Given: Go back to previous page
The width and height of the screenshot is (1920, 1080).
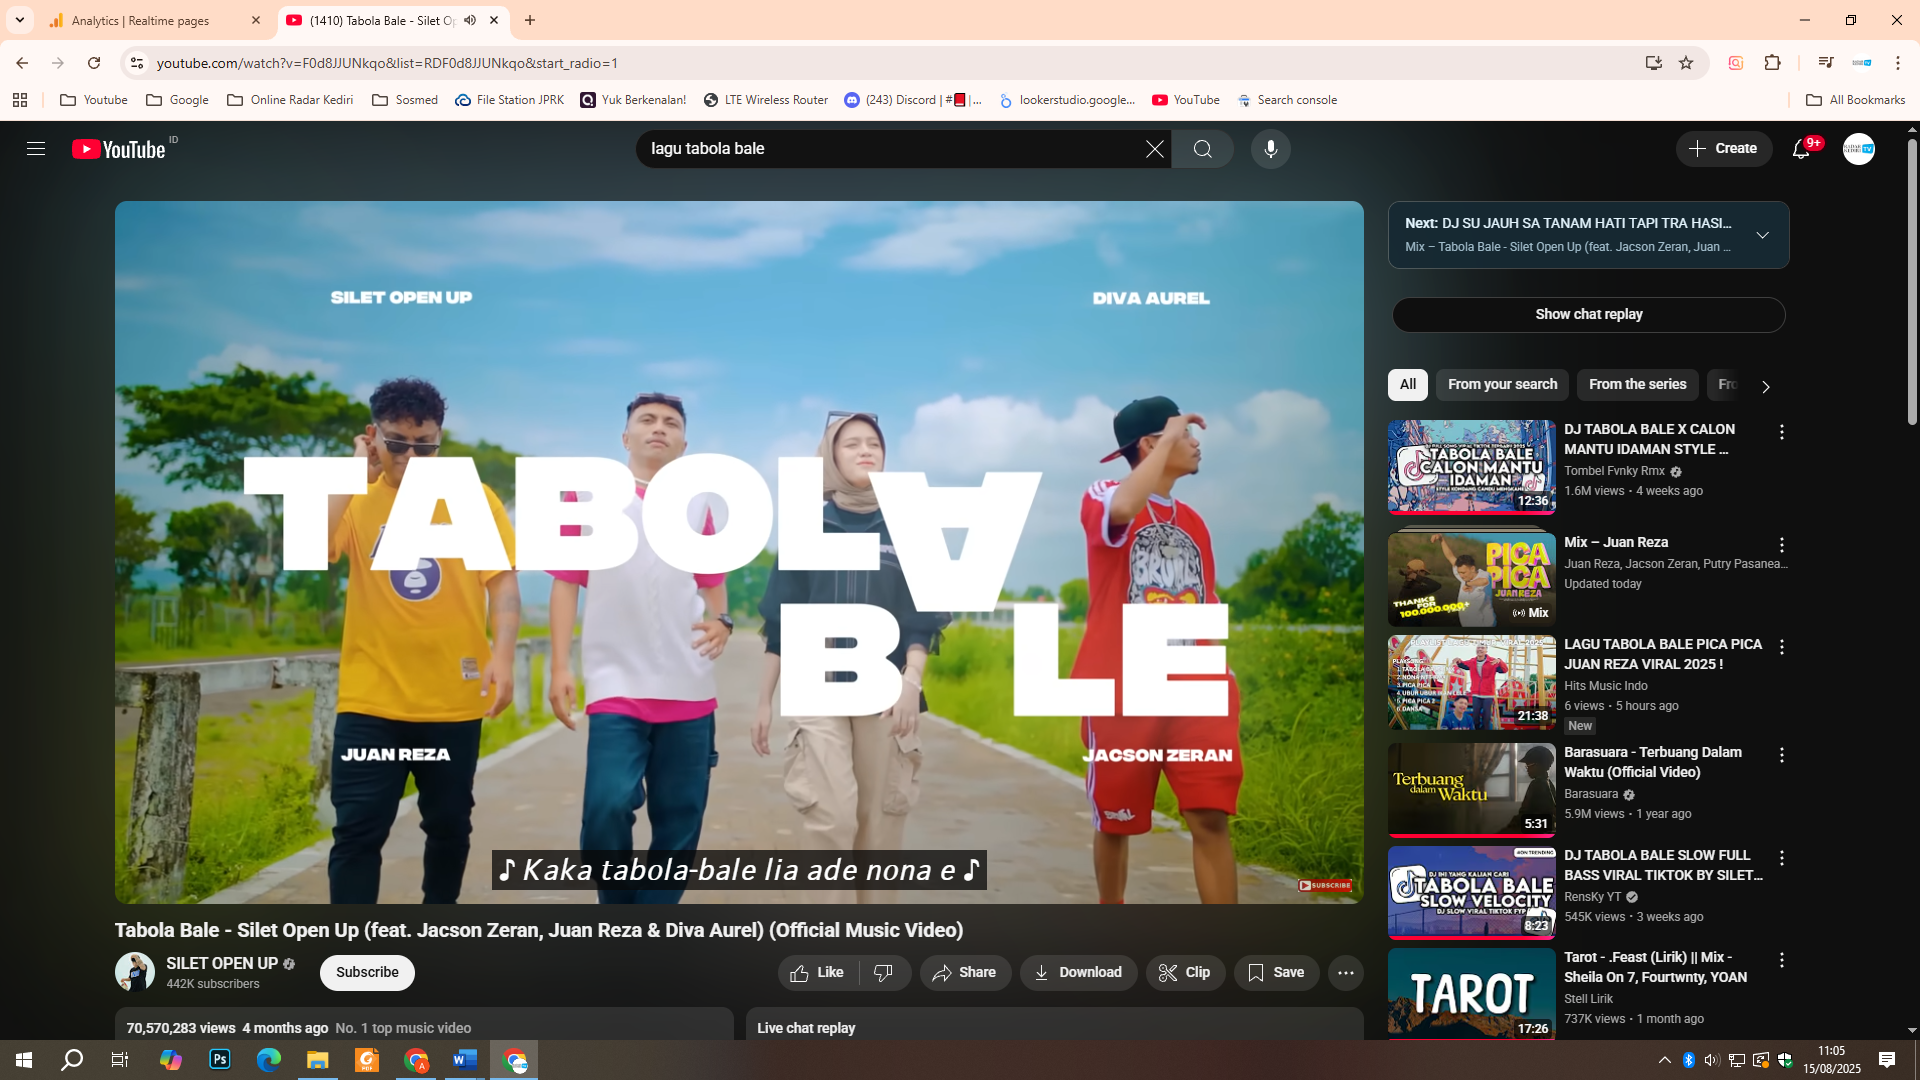Looking at the screenshot, I should (22, 63).
